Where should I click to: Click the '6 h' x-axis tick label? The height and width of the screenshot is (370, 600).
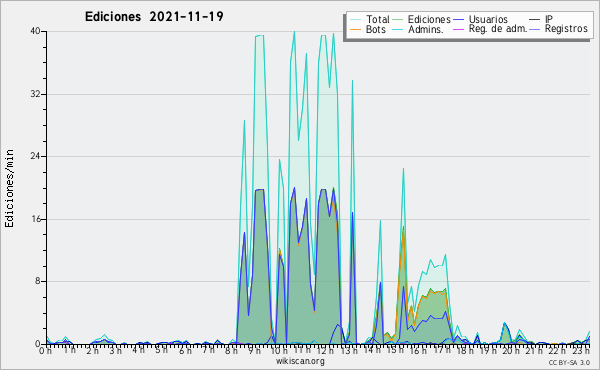tap(184, 350)
